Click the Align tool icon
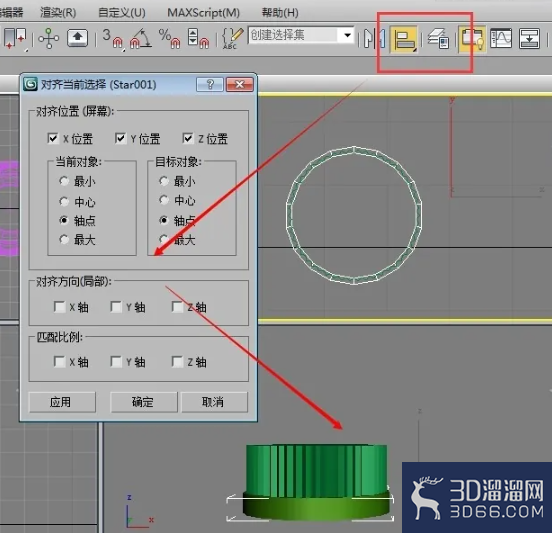The height and width of the screenshot is (533, 552). coord(404,39)
